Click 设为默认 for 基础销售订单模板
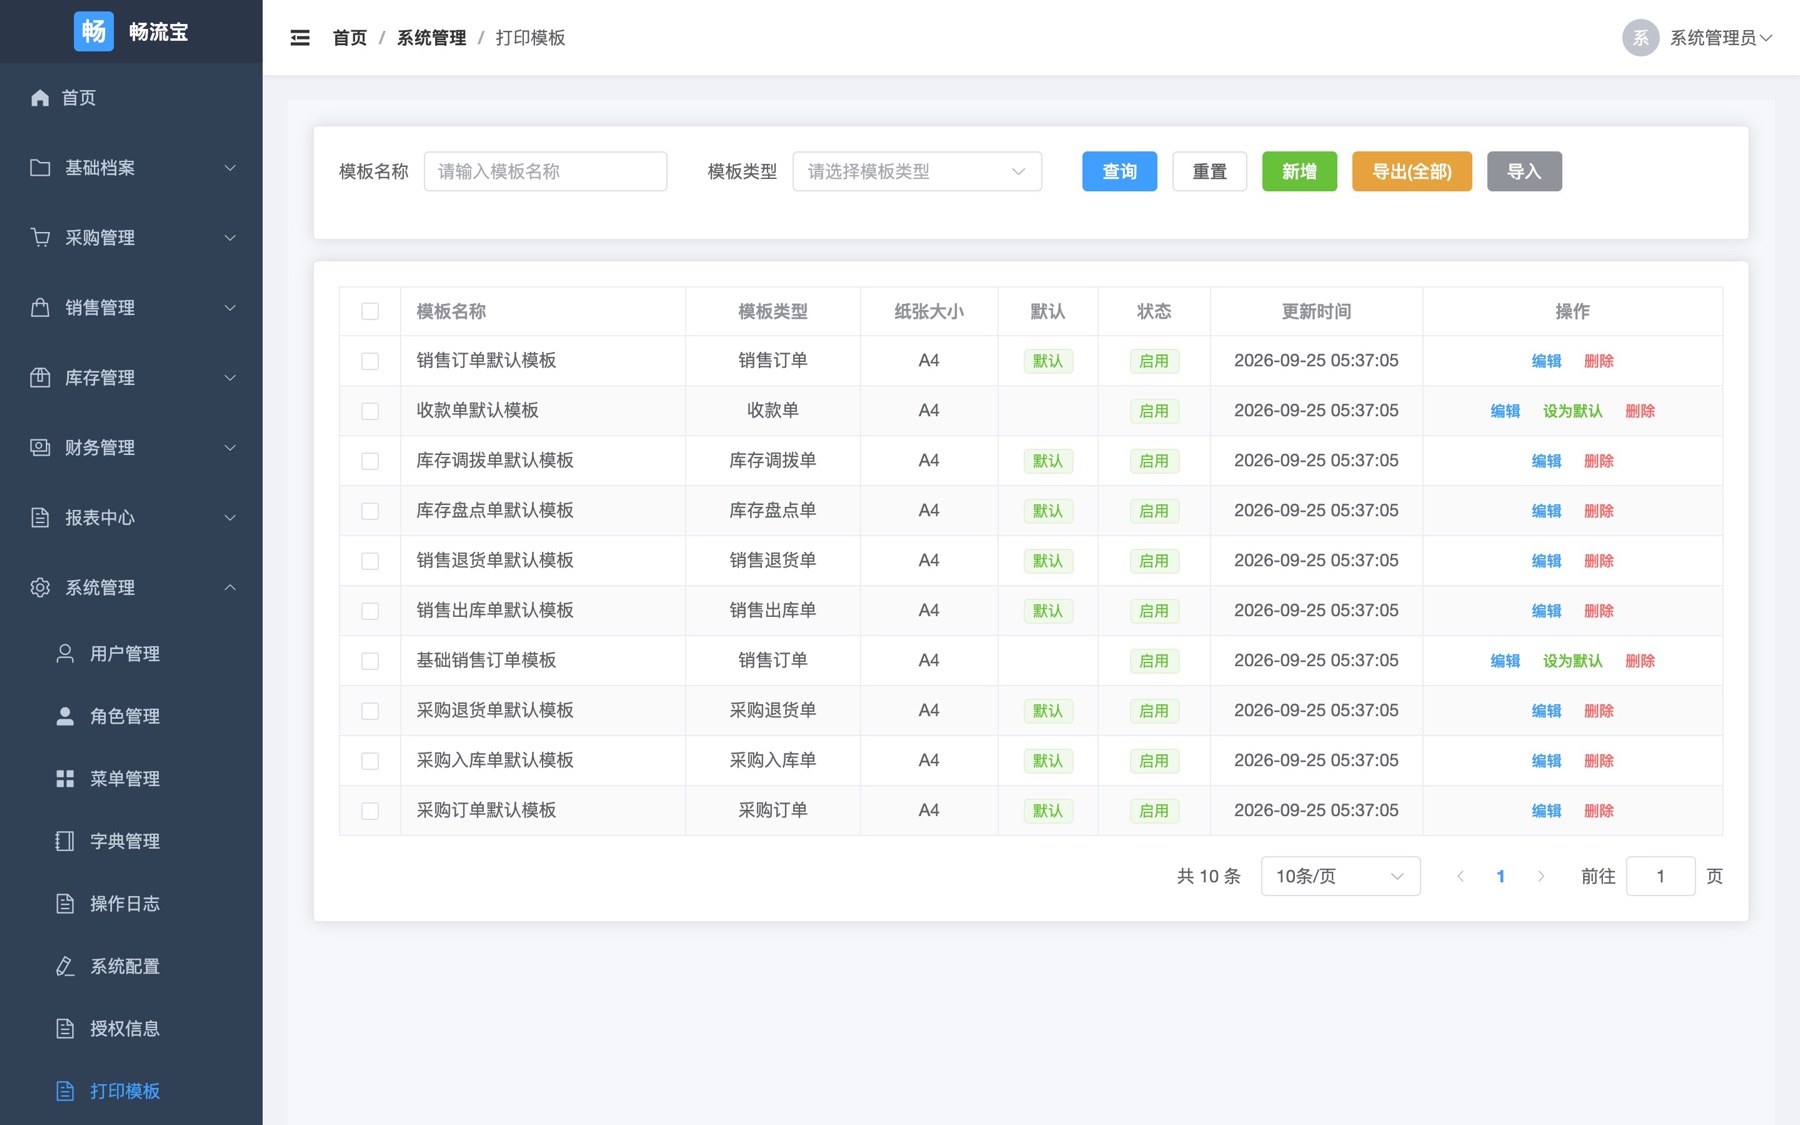This screenshot has width=1800, height=1125. pyautogui.click(x=1572, y=661)
